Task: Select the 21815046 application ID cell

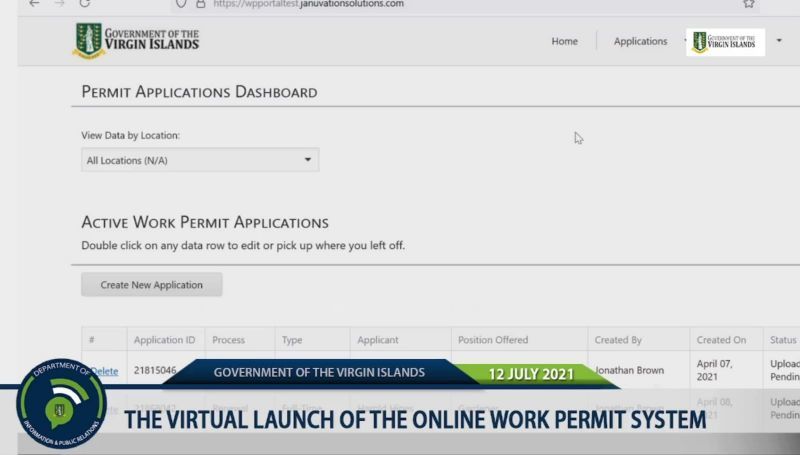Action: click(155, 370)
